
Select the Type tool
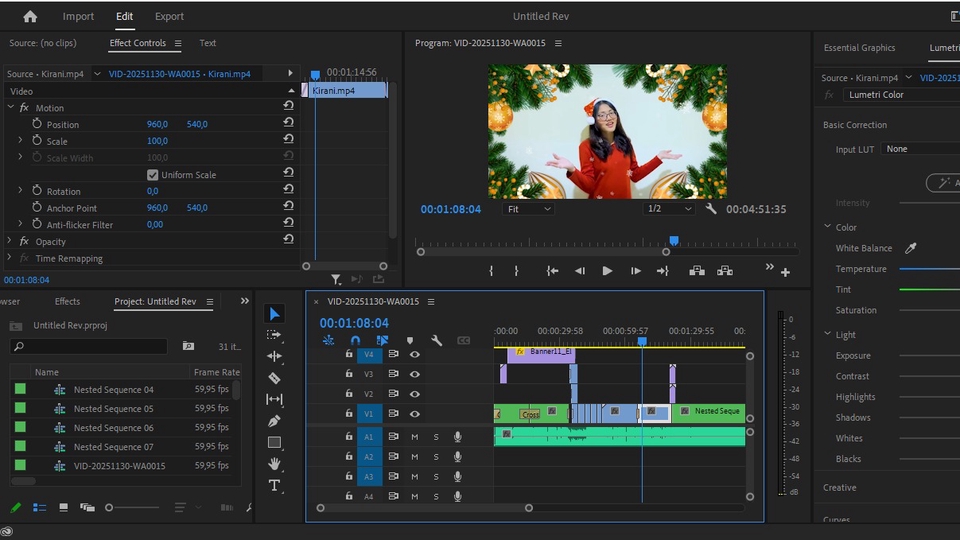[275, 485]
